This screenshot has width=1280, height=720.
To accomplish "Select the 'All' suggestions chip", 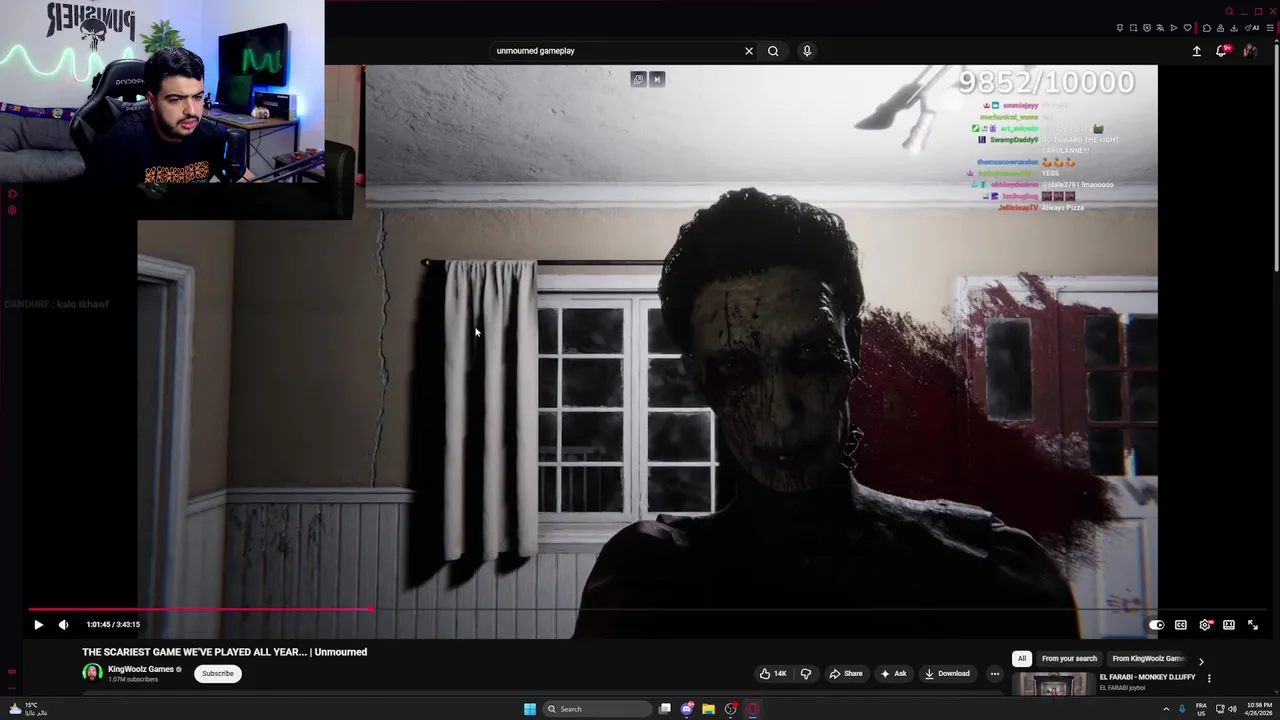I will 1021,659.
